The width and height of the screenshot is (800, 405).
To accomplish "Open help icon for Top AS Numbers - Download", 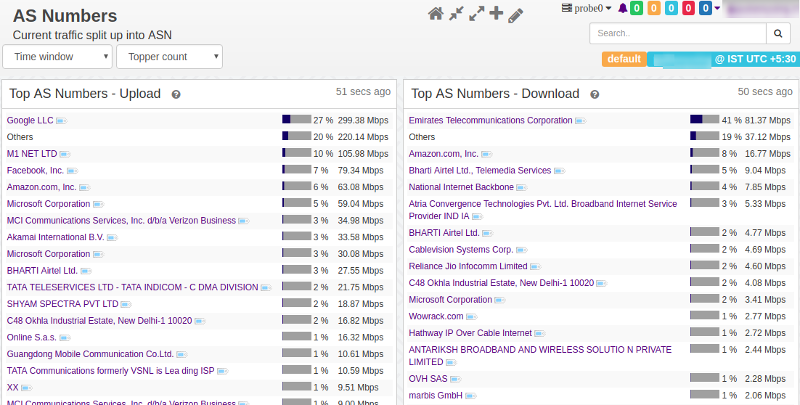I will 594,95.
